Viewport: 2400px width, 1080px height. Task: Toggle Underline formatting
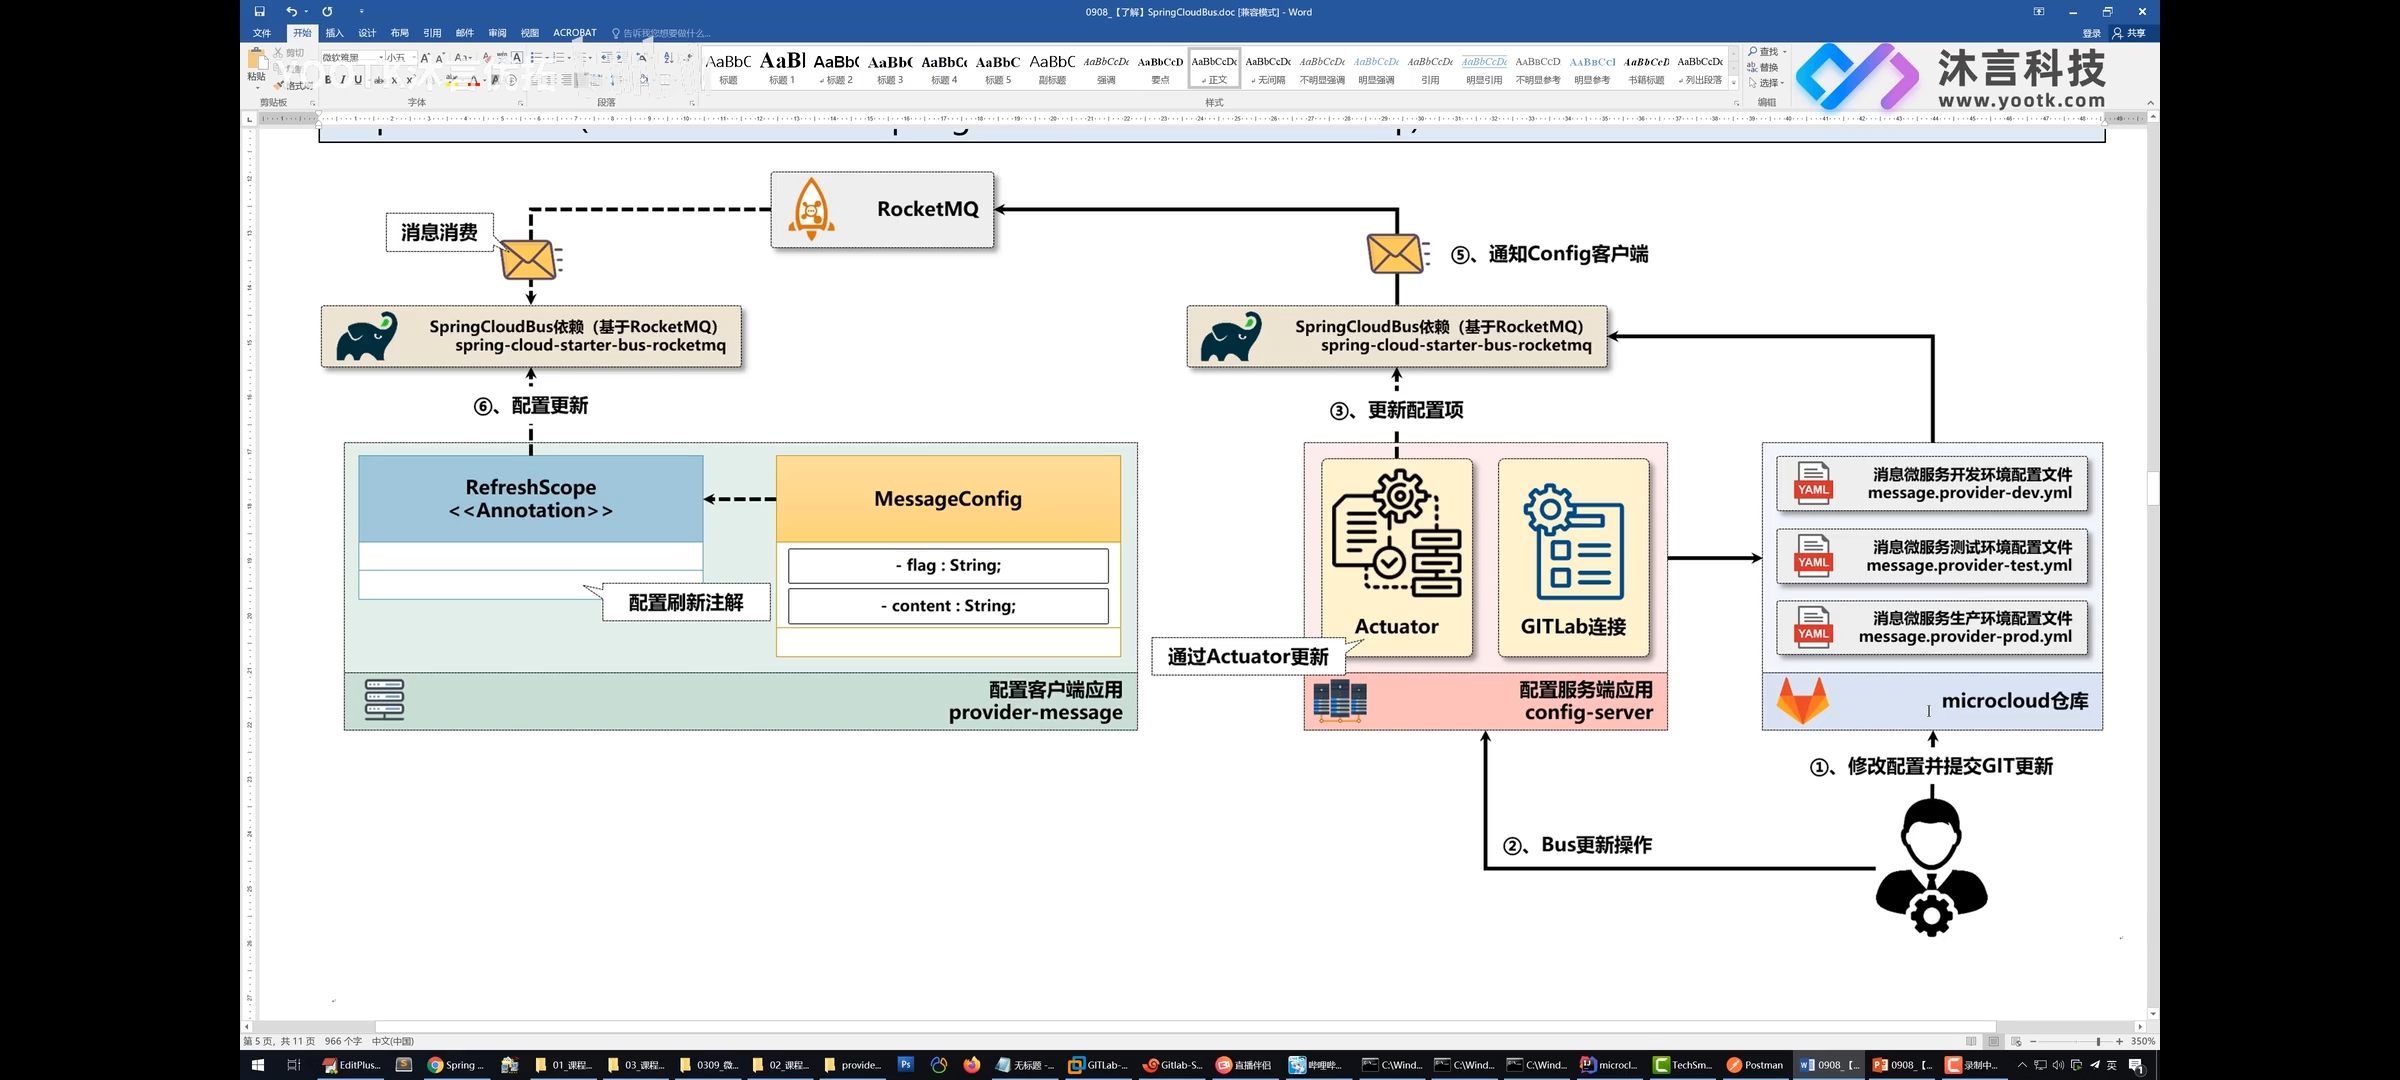point(358,80)
